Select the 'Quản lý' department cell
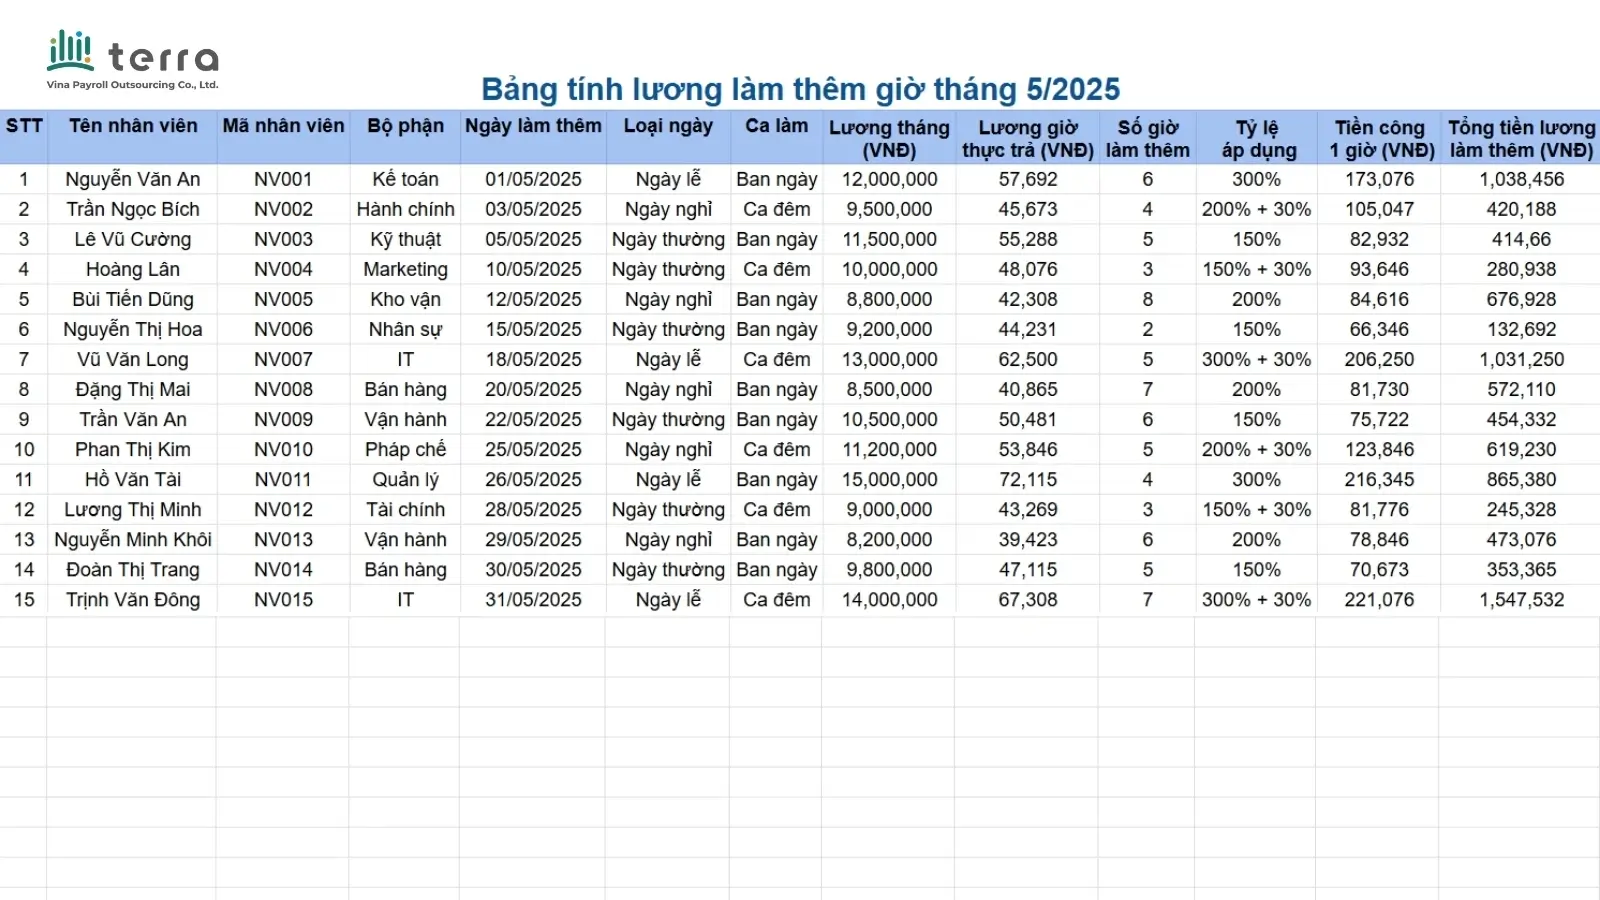The width and height of the screenshot is (1600, 900). point(405,479)
